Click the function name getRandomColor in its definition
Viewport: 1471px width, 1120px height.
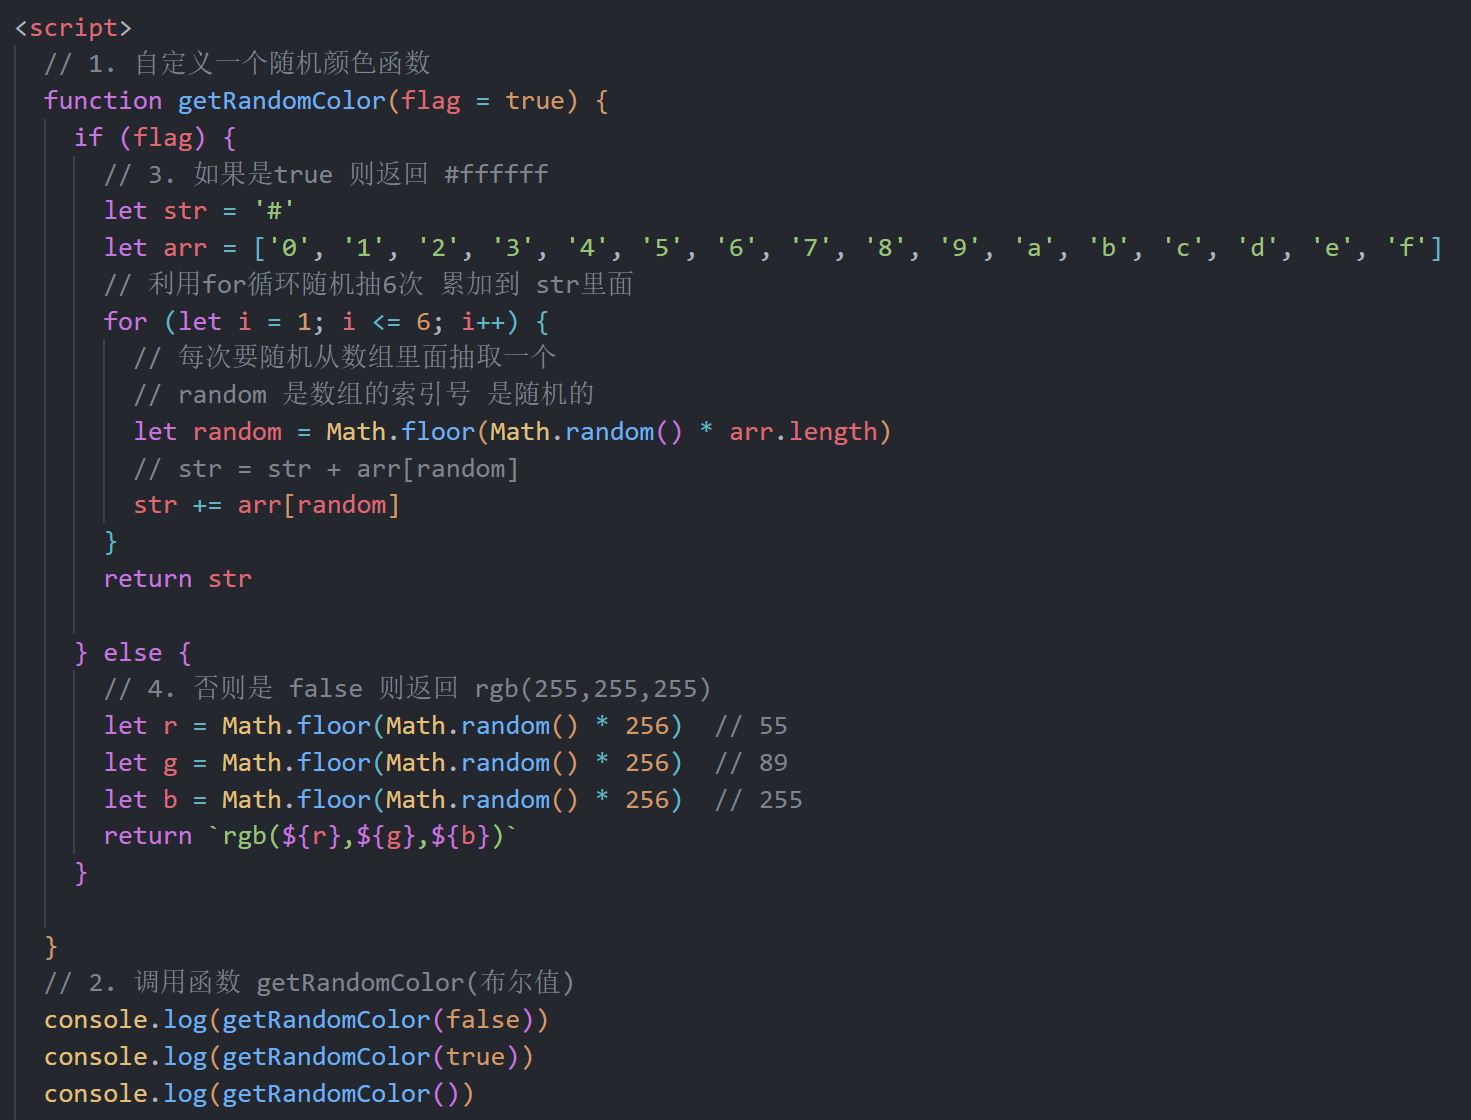(281, 101)
